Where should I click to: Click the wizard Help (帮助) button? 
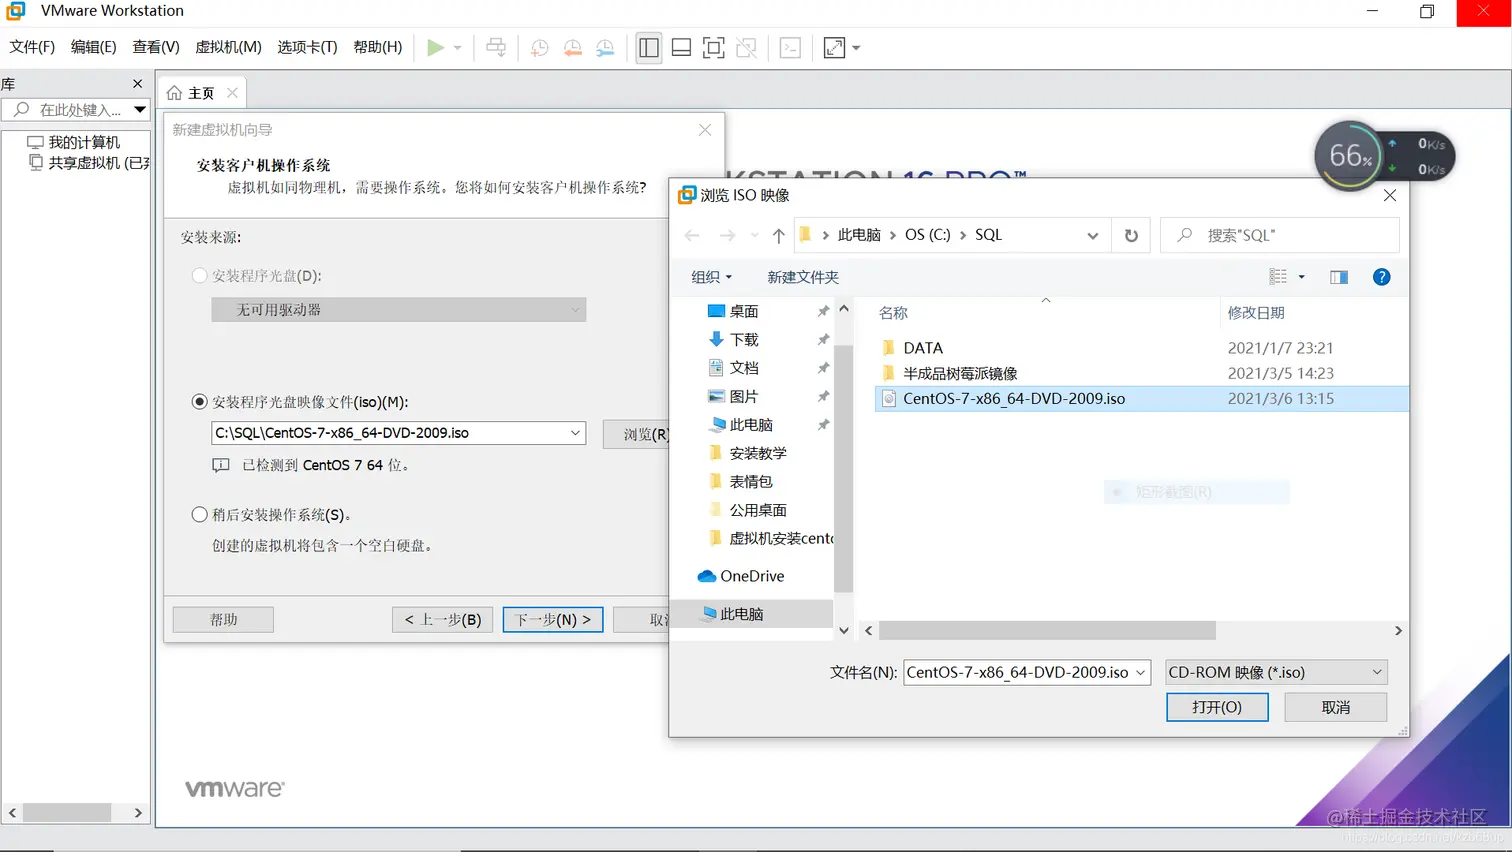(223, 620)
